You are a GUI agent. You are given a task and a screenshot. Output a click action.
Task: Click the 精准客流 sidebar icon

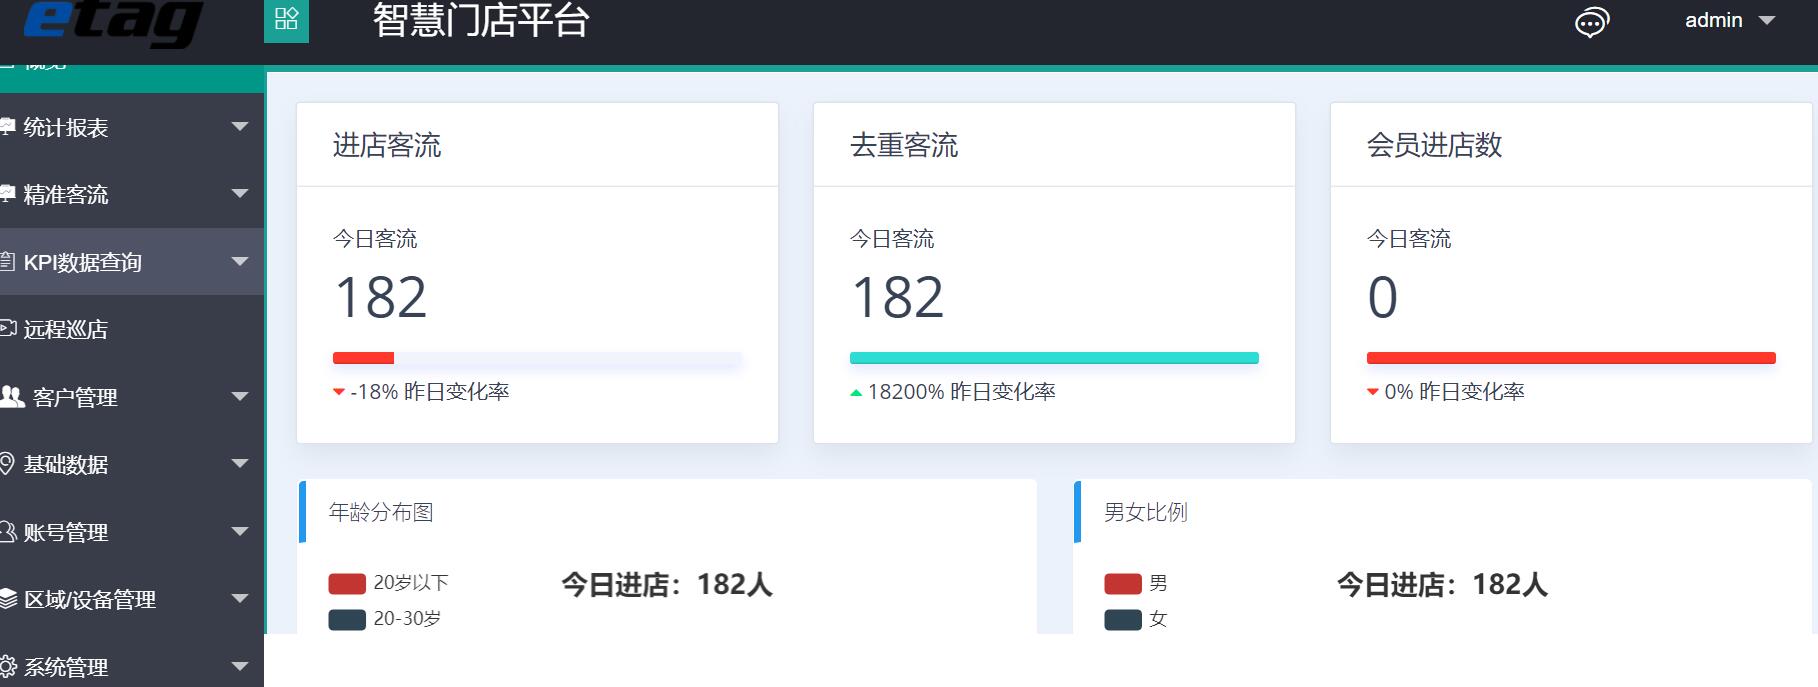8,193
